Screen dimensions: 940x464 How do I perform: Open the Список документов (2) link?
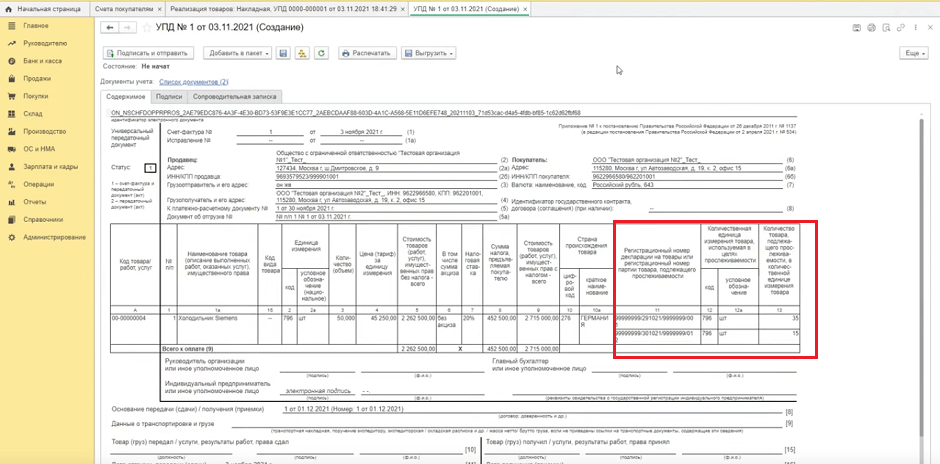(x=193, y=81)
